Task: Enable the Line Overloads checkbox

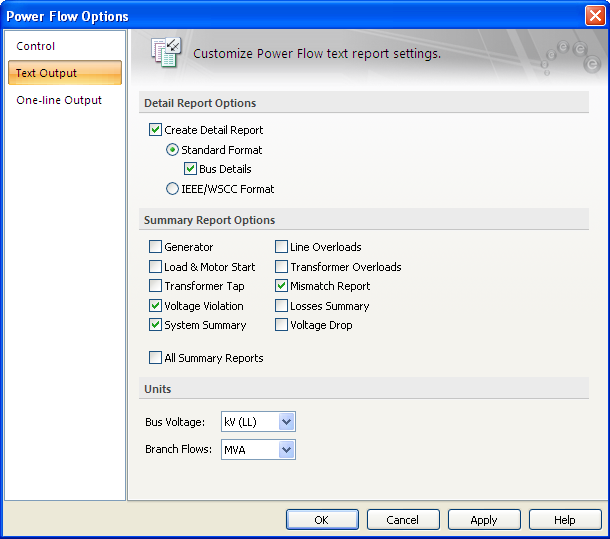Action: coord(281,247)
